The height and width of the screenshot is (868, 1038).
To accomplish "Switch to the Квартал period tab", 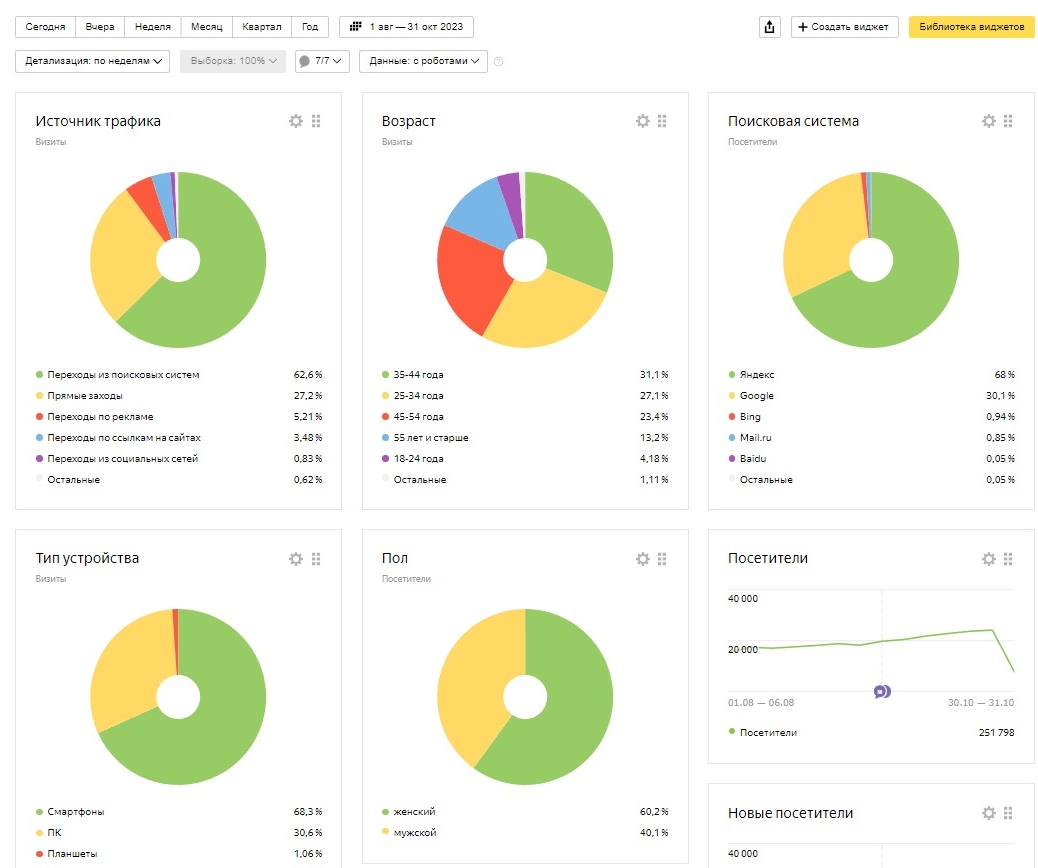I will pos(261,26).
